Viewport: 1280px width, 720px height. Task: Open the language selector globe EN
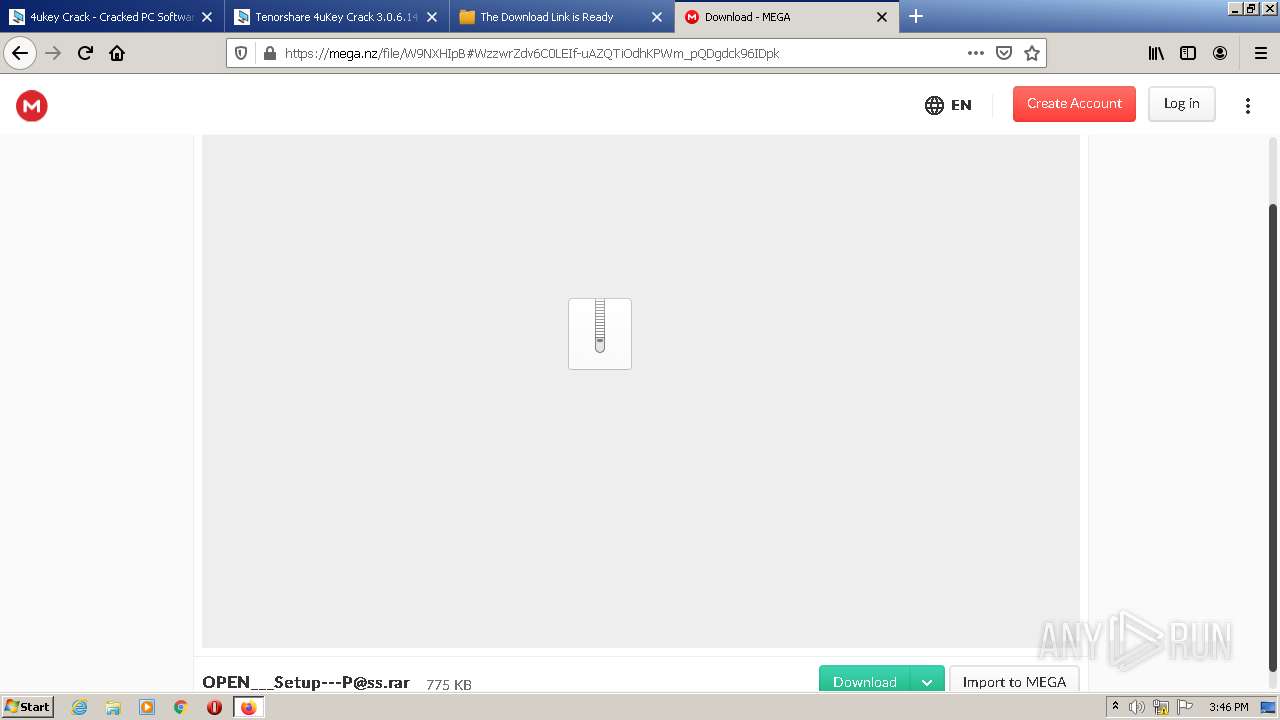[948, 105]
